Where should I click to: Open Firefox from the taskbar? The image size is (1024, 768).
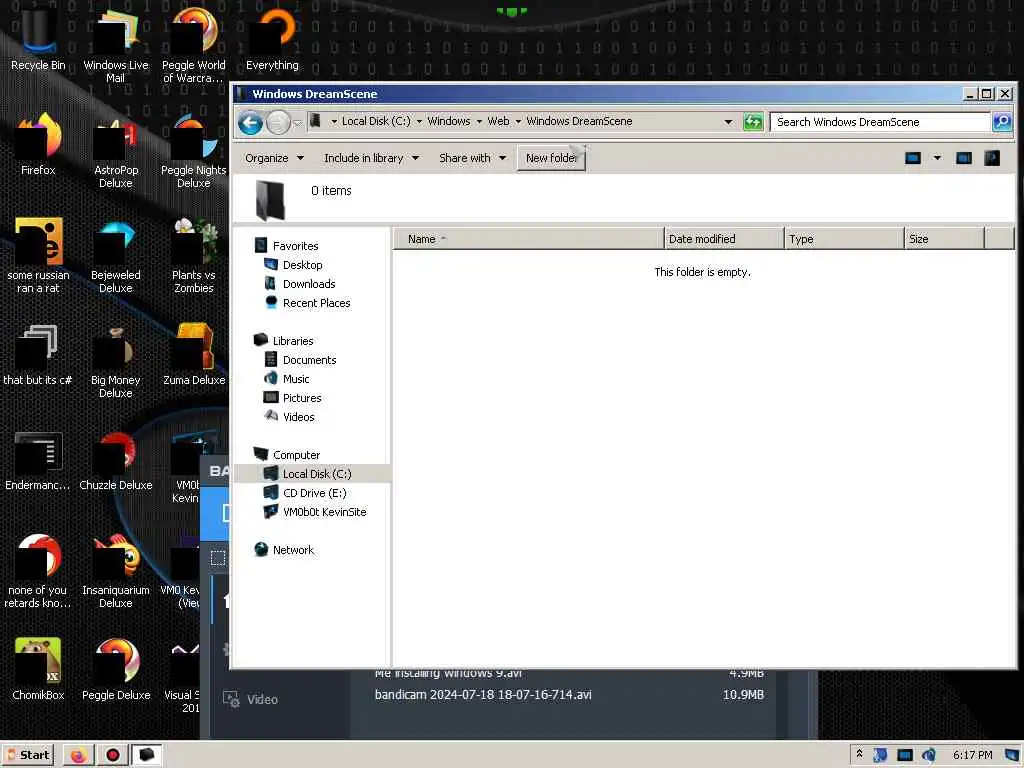point(78,755)
